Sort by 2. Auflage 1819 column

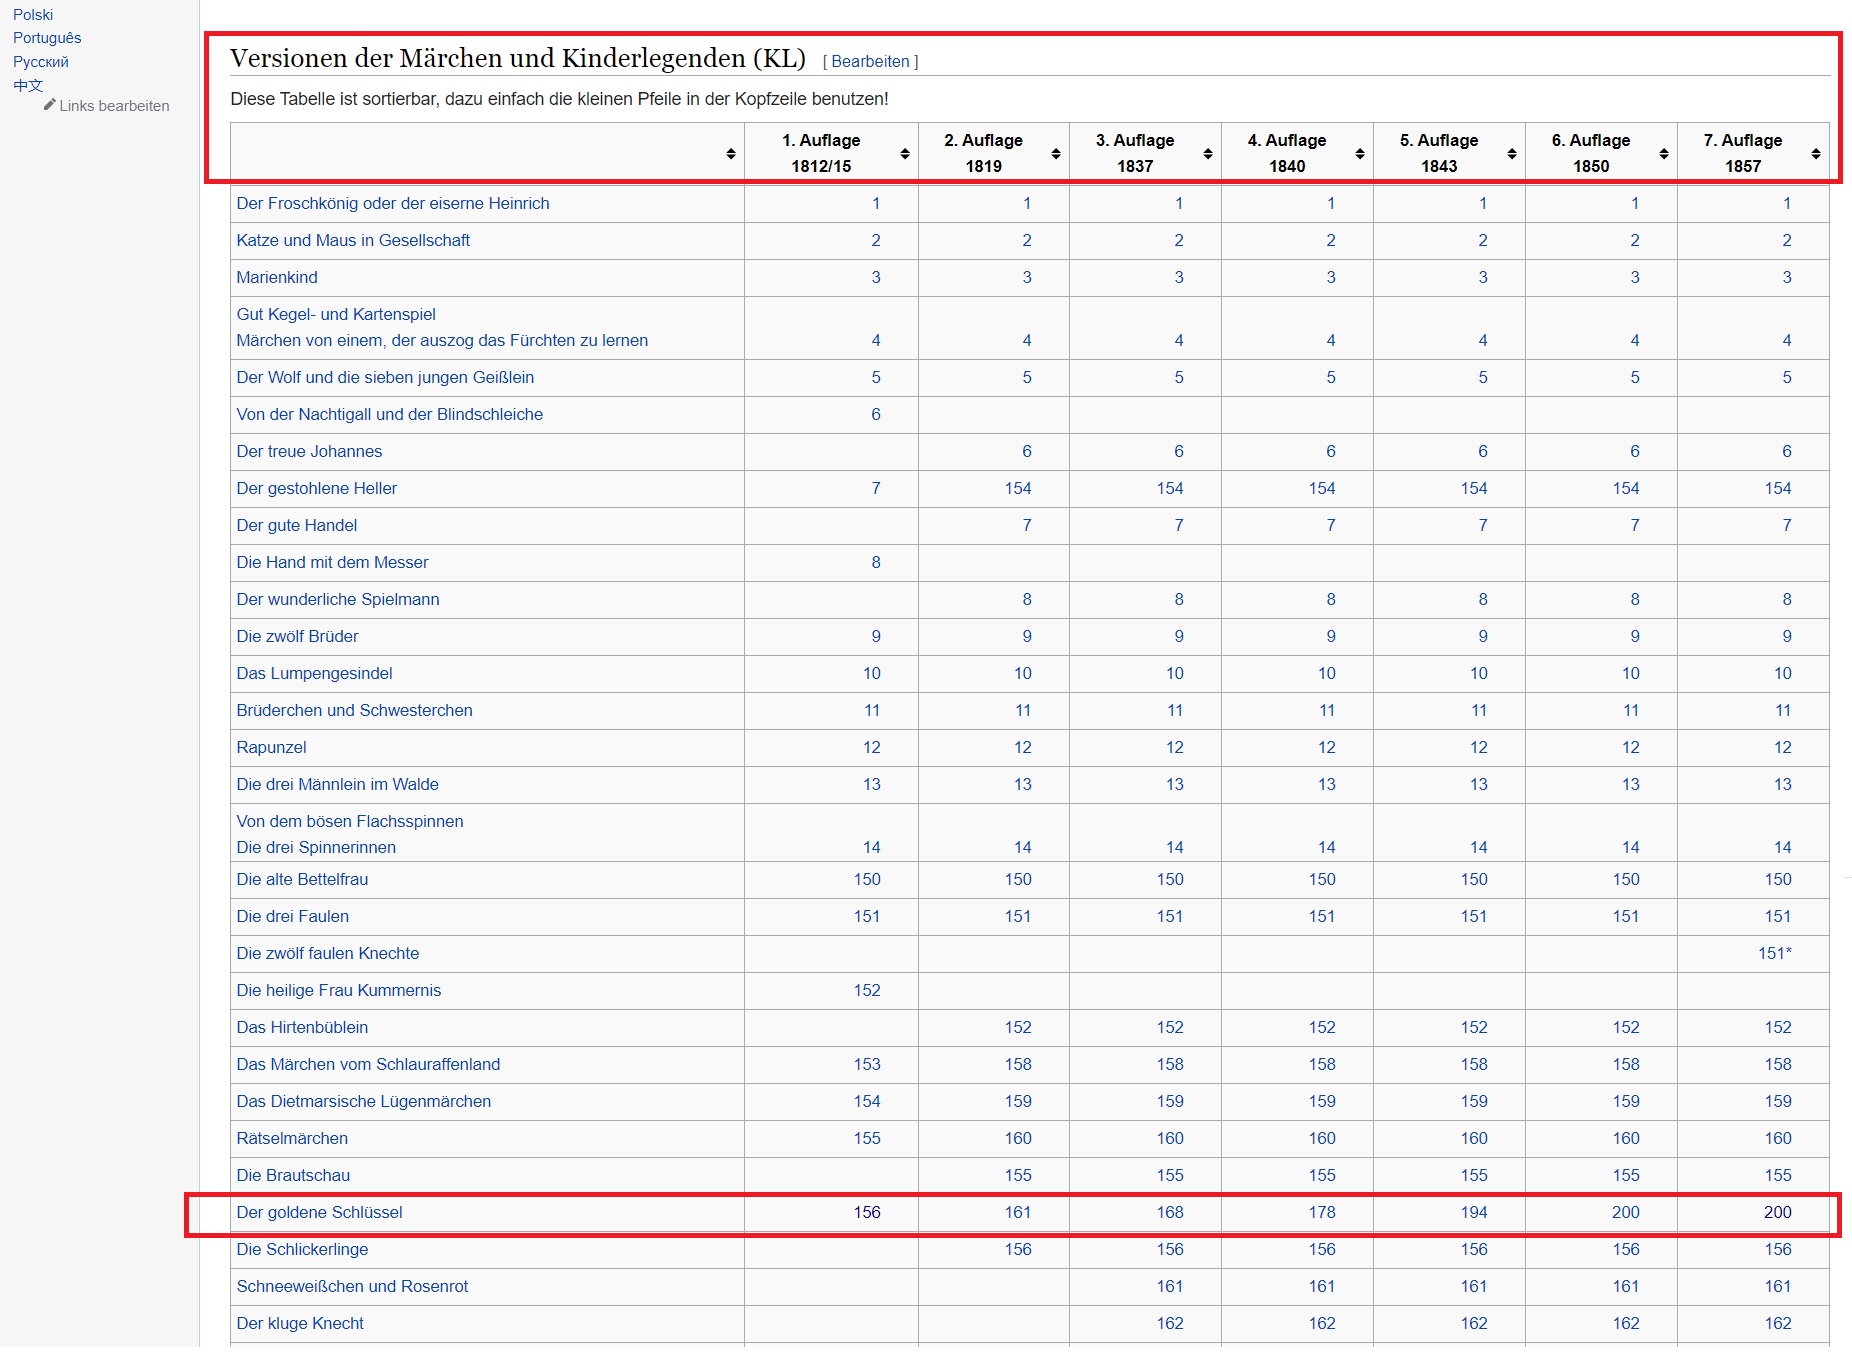click(1056, 153)
